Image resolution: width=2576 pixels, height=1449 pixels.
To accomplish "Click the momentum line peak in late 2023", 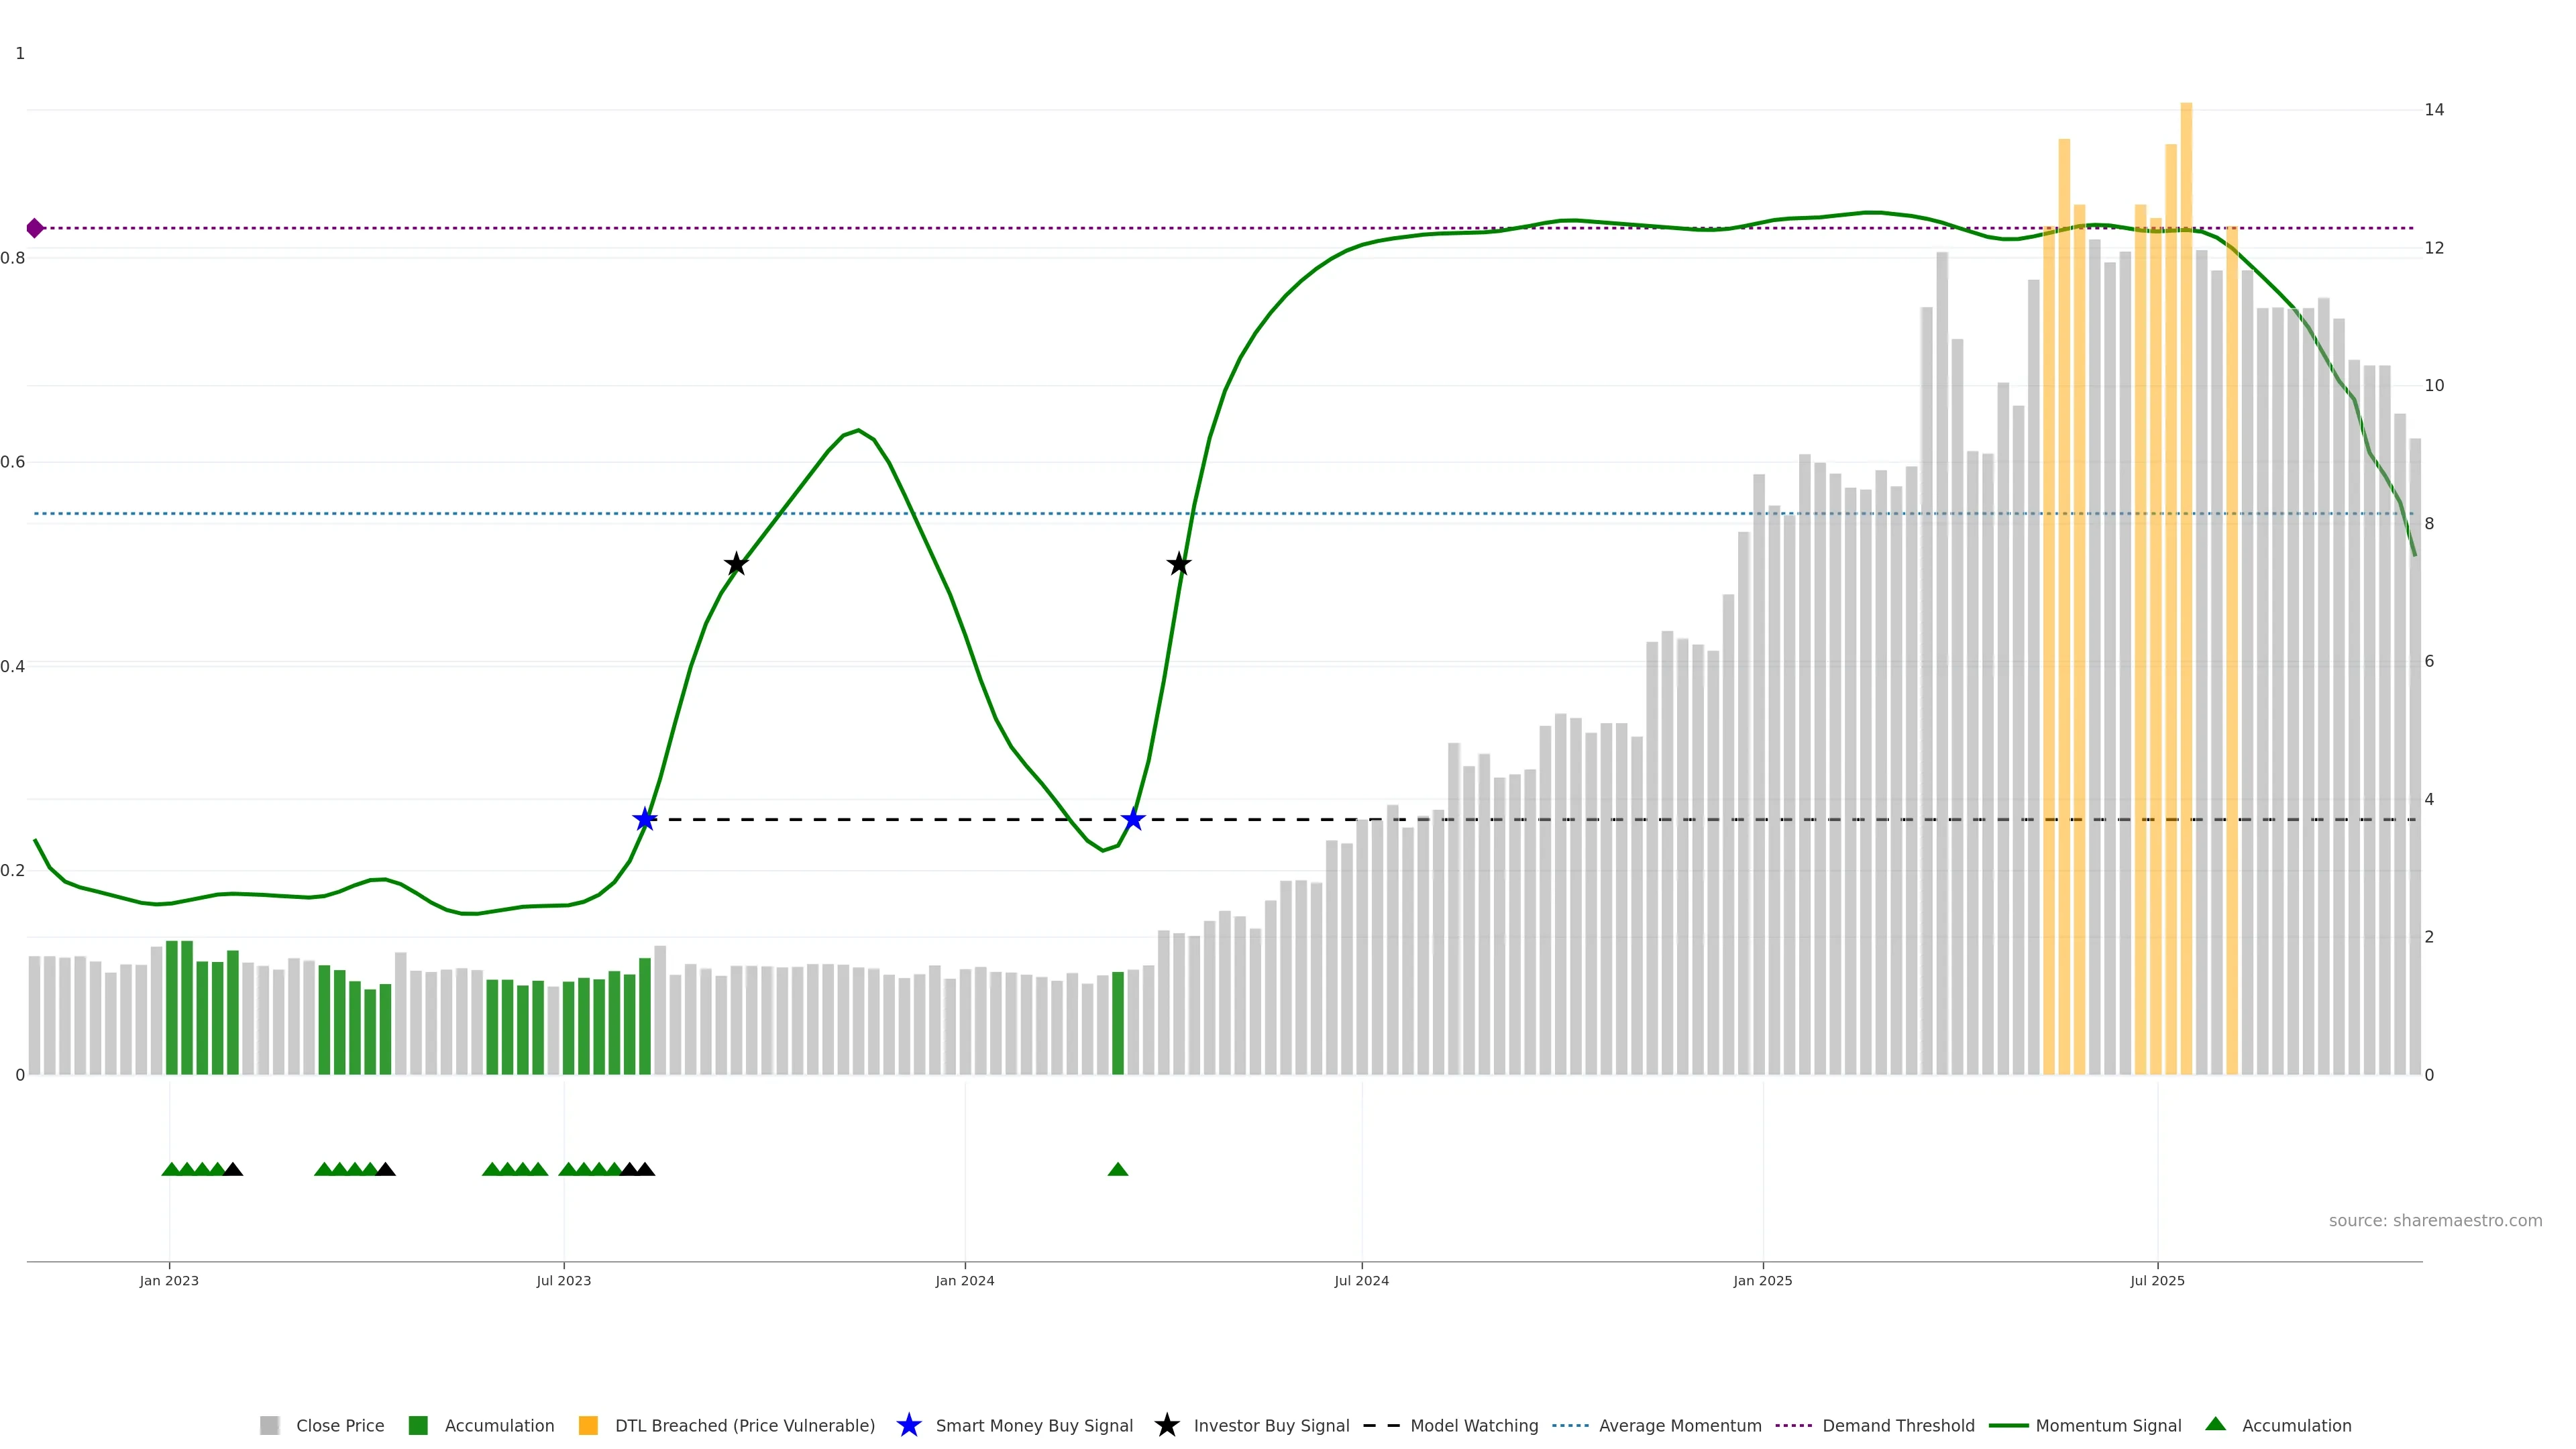I will 858,430.
